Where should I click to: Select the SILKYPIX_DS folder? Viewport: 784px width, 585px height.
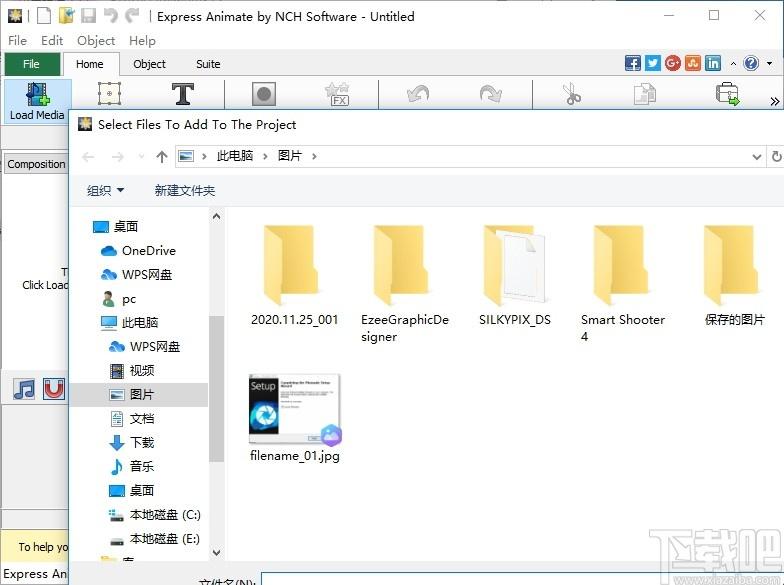(514, 276)
